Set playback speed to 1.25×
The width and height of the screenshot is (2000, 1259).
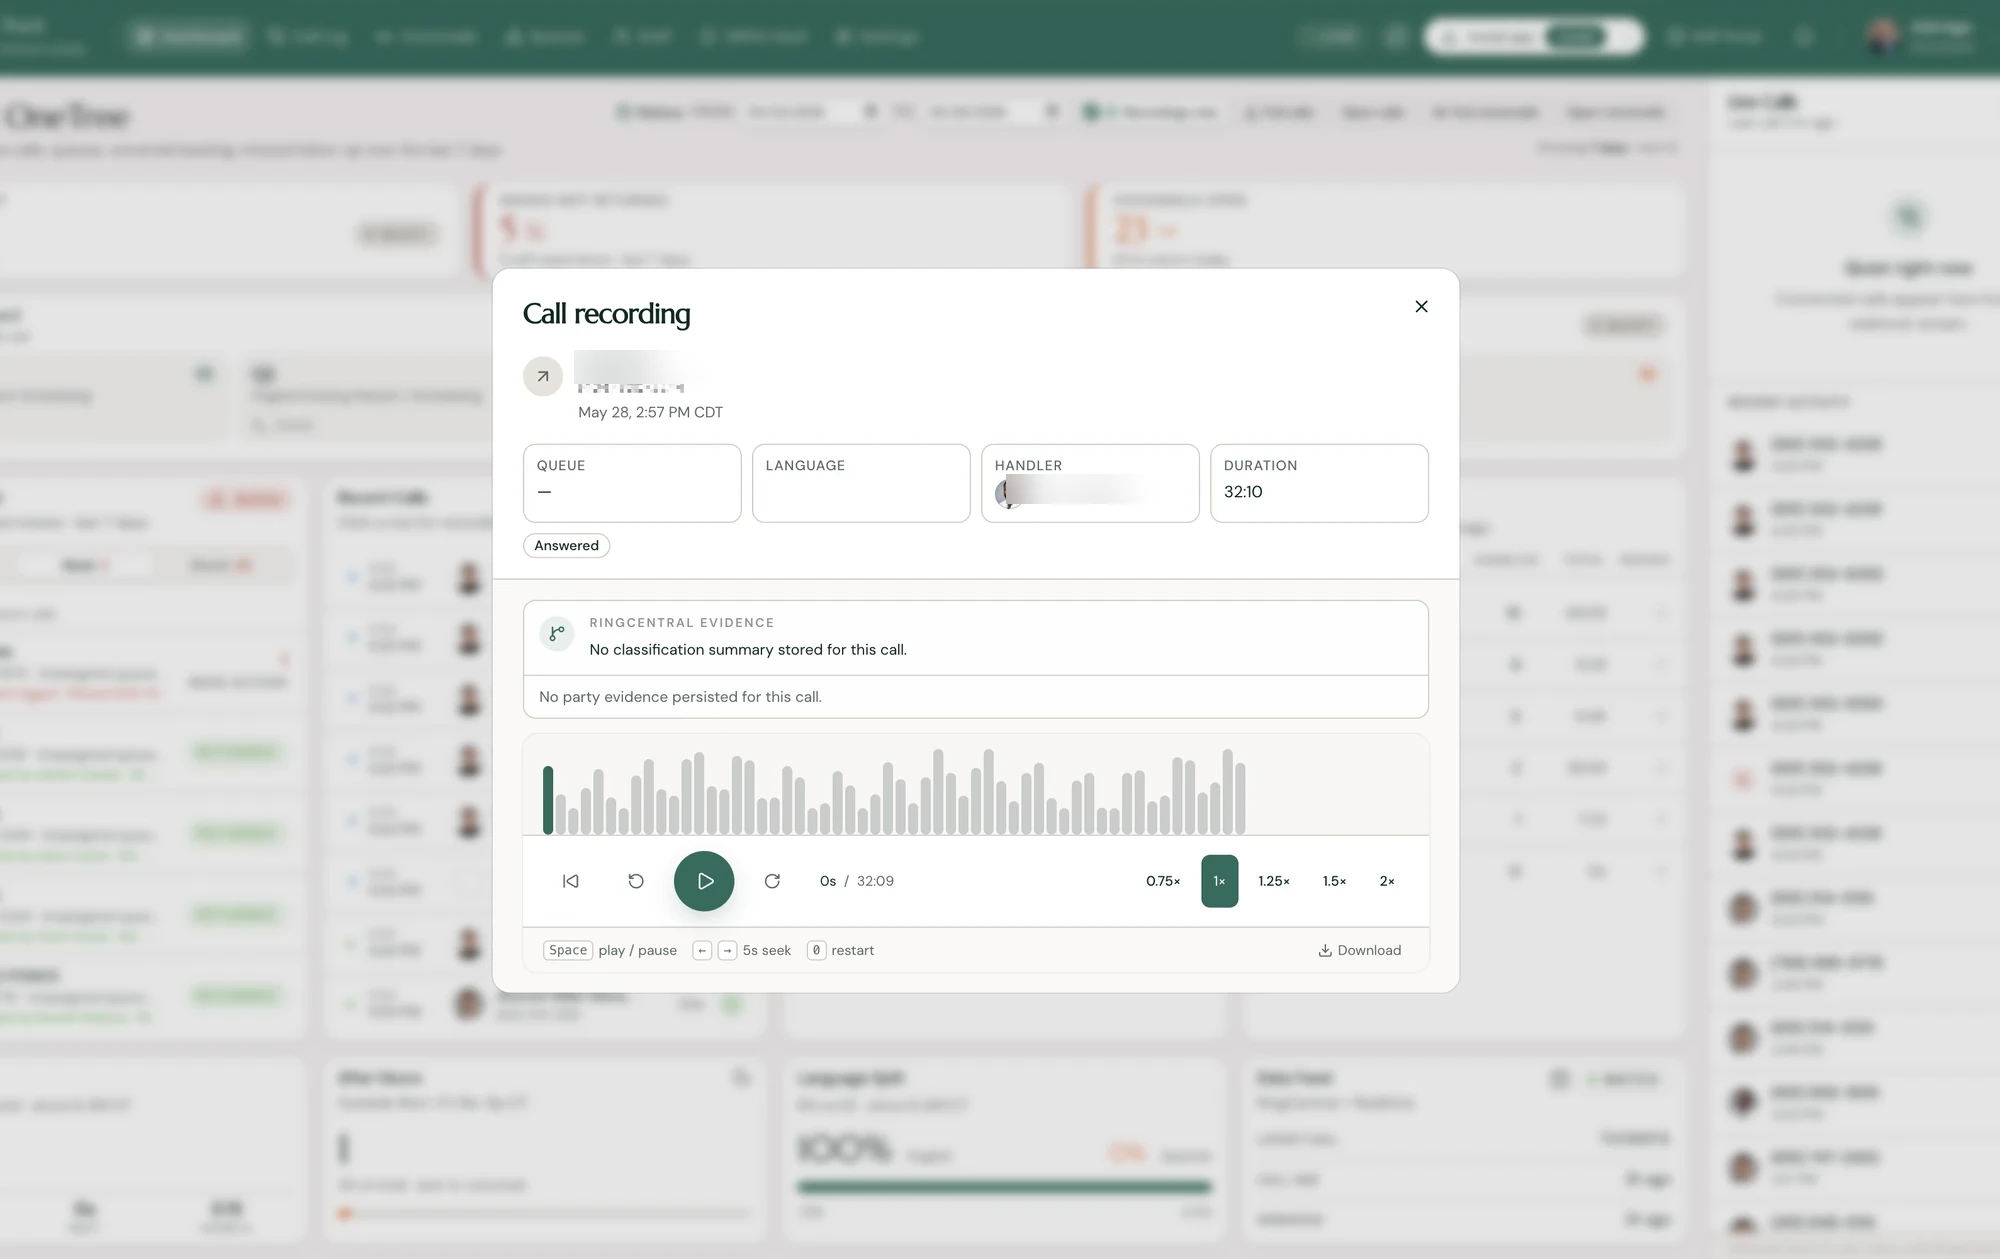click(x=1274, y=881)
